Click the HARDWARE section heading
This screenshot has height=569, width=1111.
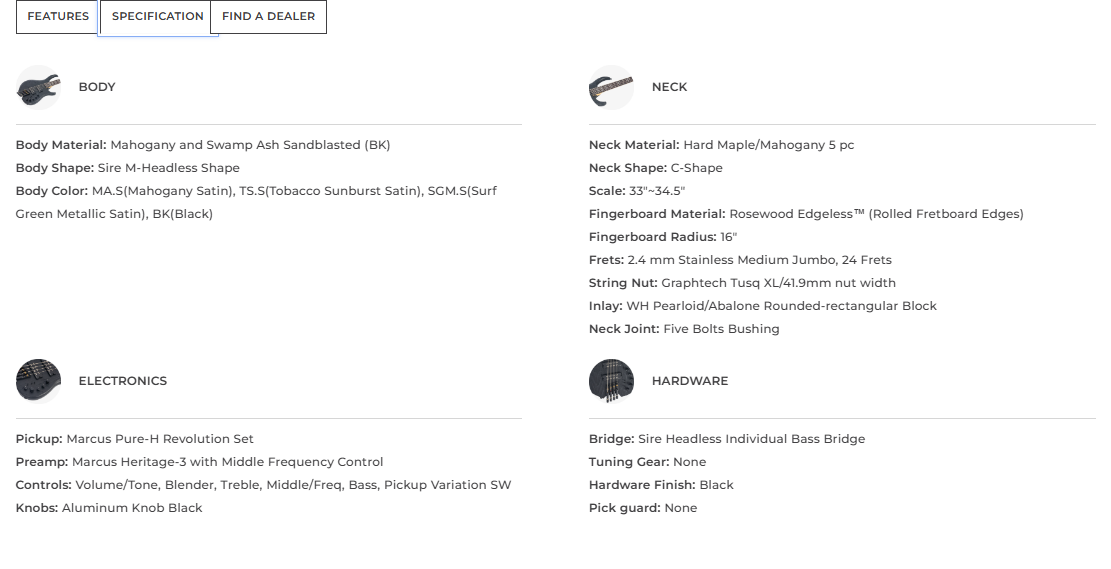pyautogui.click(x=690, y=381)
